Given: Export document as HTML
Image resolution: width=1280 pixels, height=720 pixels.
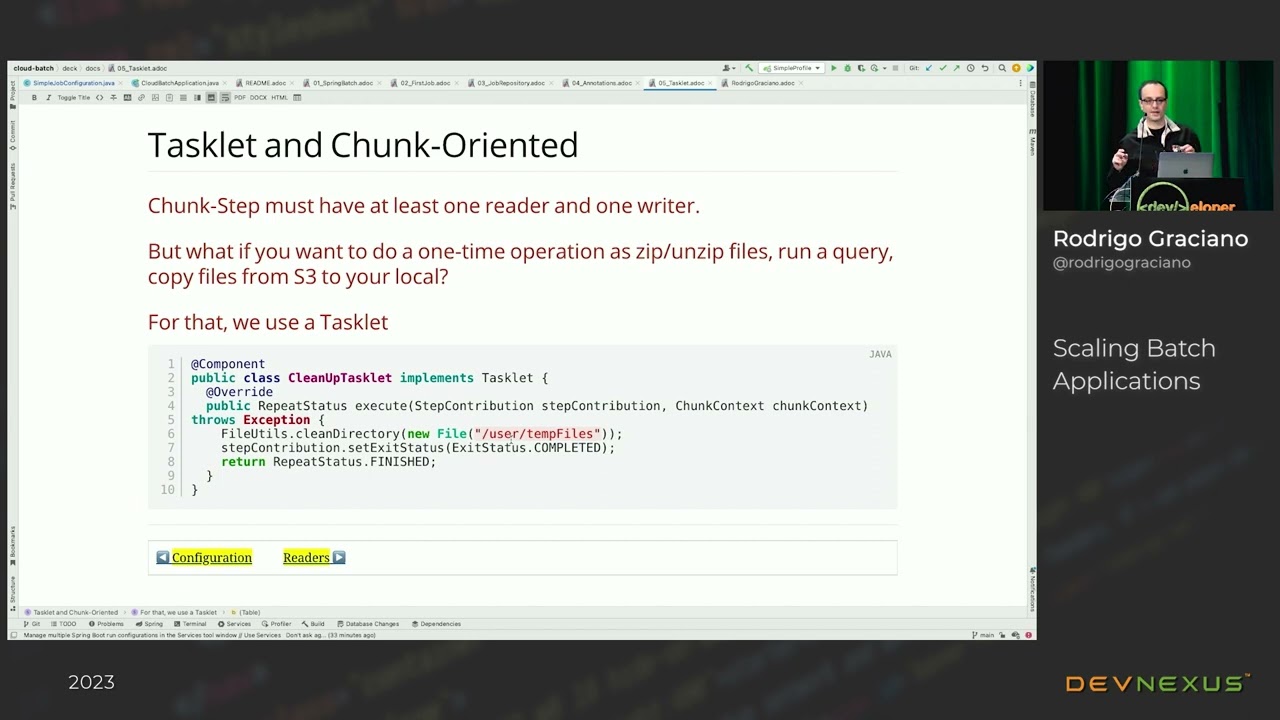Looking at the screenshot, I should point(279,97).
